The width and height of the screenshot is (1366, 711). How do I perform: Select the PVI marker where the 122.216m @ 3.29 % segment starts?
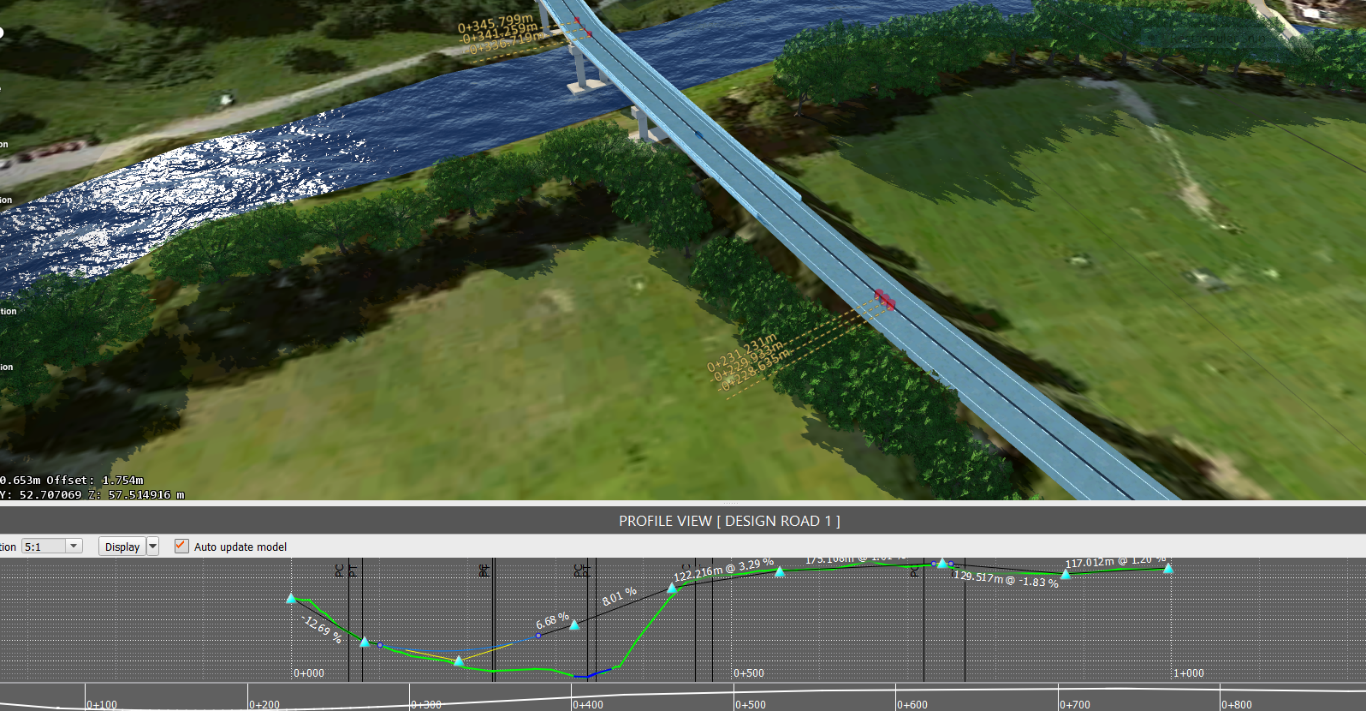[672, 588]
